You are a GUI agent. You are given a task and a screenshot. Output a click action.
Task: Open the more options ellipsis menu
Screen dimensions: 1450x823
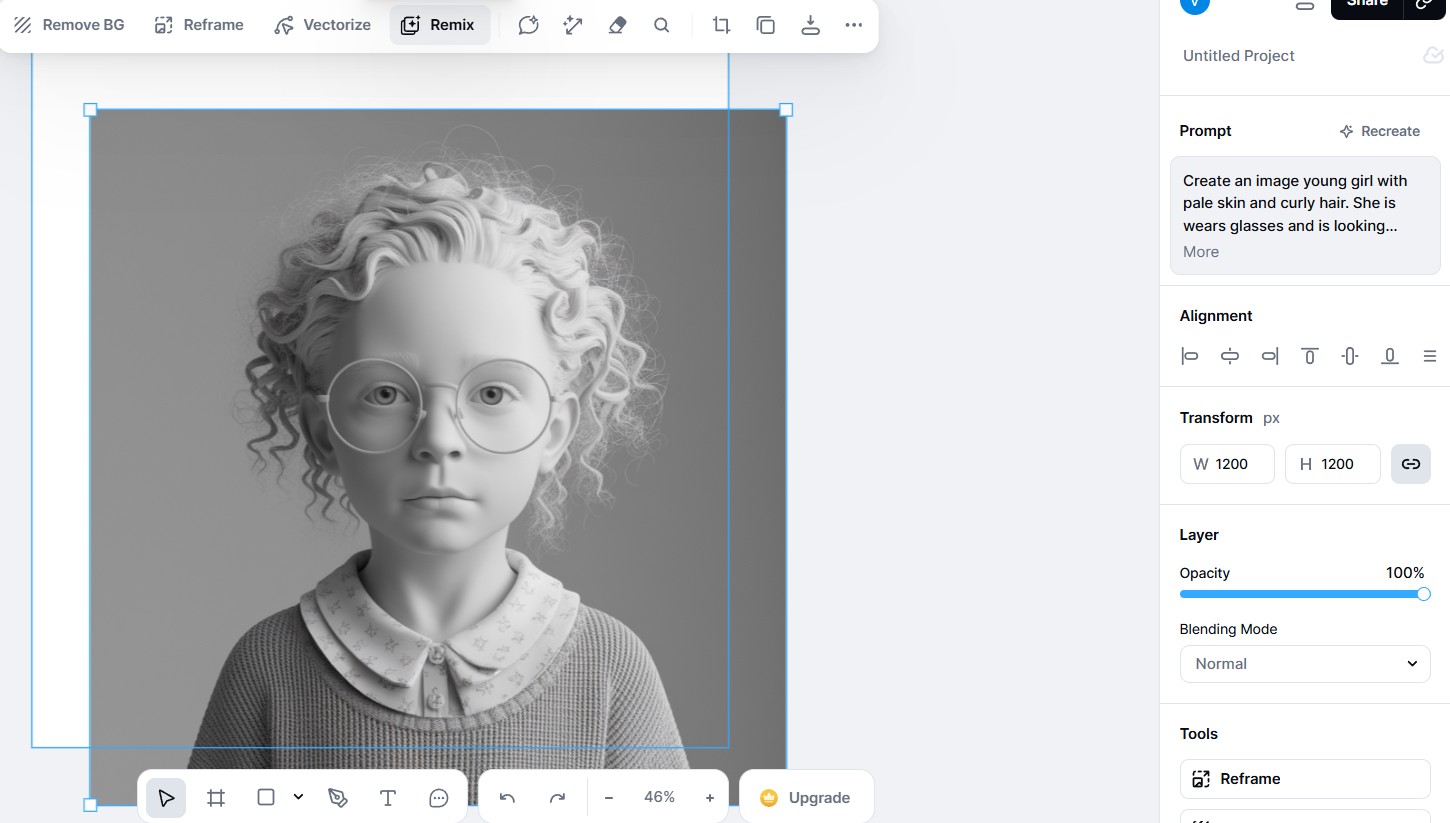(x=853, y=25)
